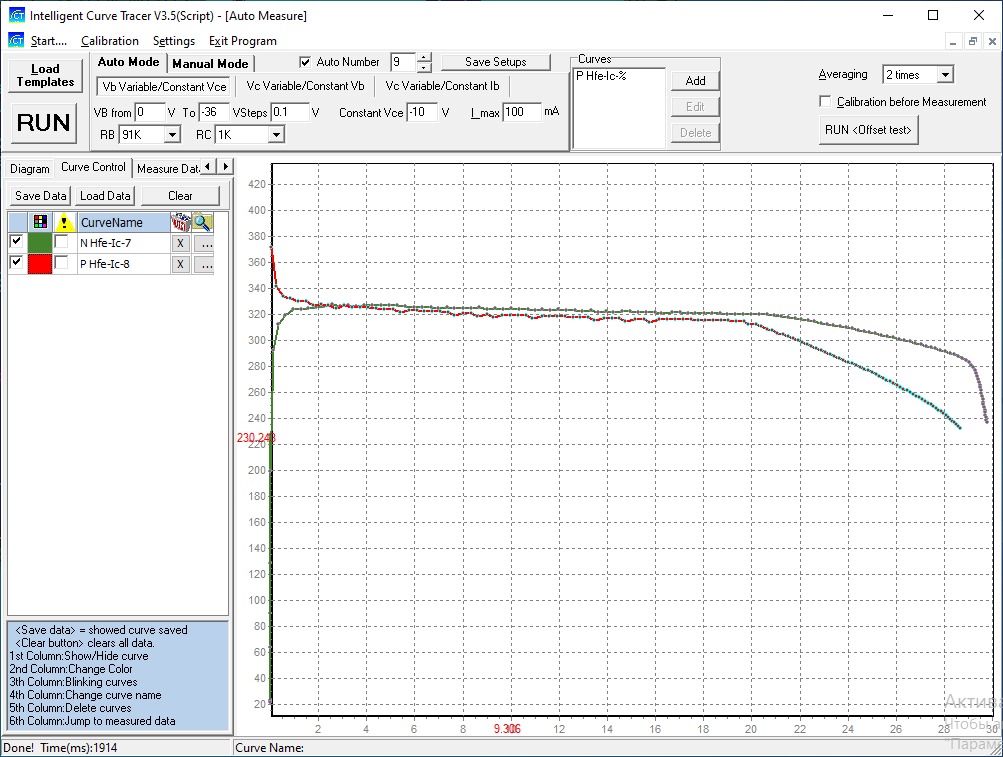1003x757 pixels.
Task: Select Vc Variable/Constant Vb mode
Action: 305,86
